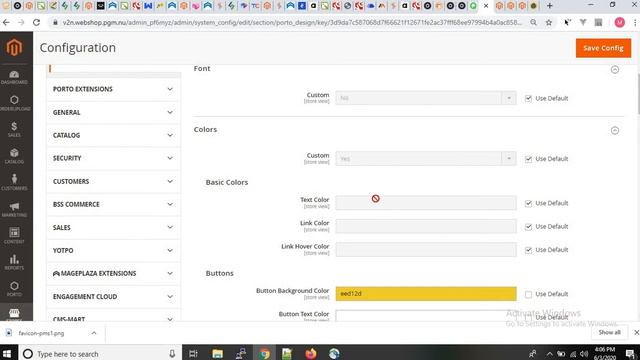Bookmark this page with the star icon

549,23
